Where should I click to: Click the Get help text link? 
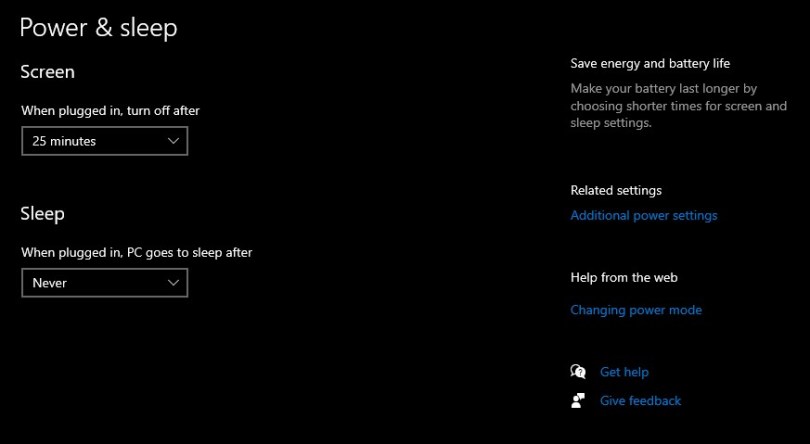click(x=624, y=372)
